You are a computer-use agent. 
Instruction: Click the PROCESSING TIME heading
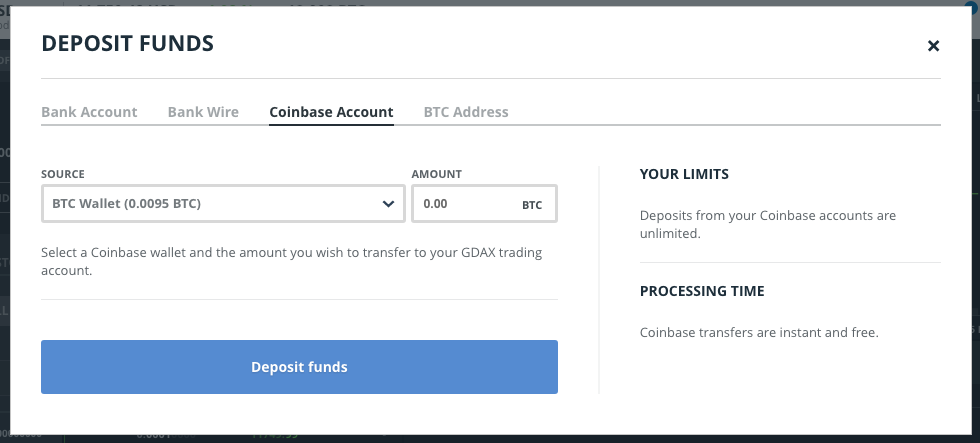click(702, 291)
